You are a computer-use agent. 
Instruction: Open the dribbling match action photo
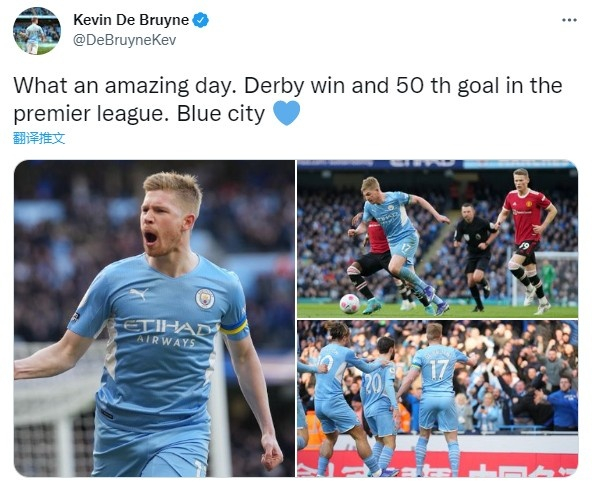coord(438,239)
